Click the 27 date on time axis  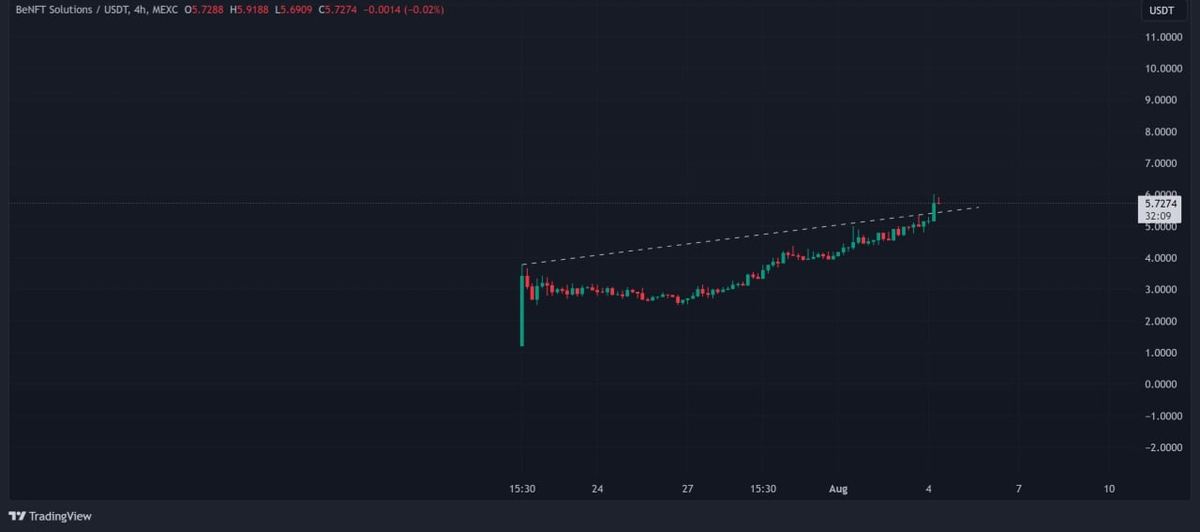pos(688,489)
